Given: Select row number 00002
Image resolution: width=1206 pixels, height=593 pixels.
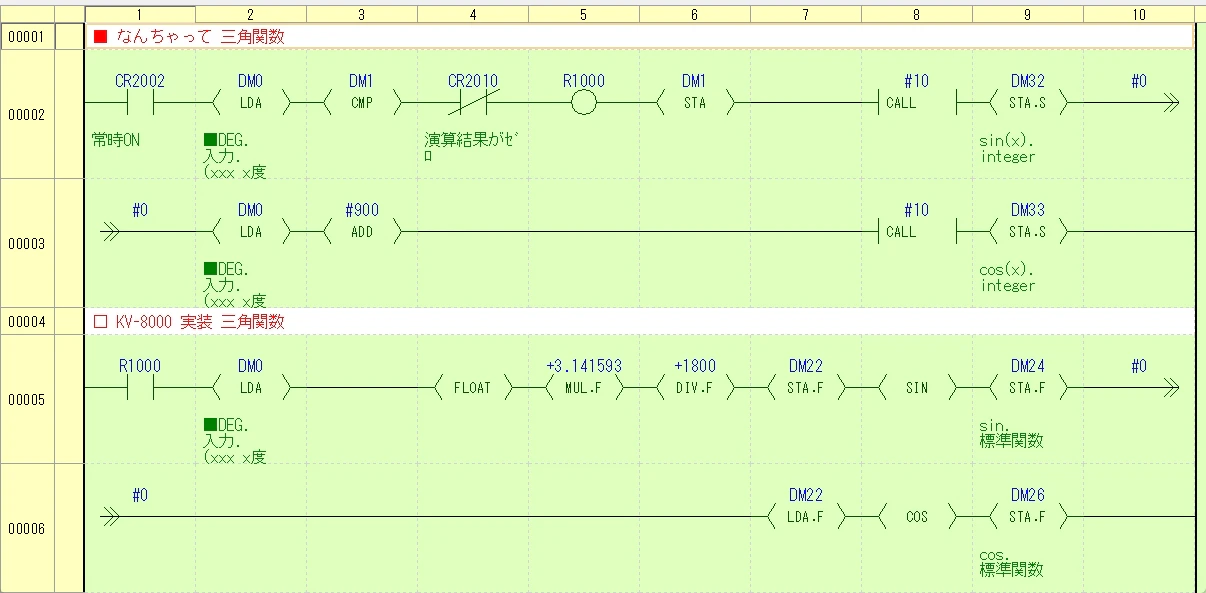Looking at the screenshot, I should pyautogui.click(x=27, y=114).
